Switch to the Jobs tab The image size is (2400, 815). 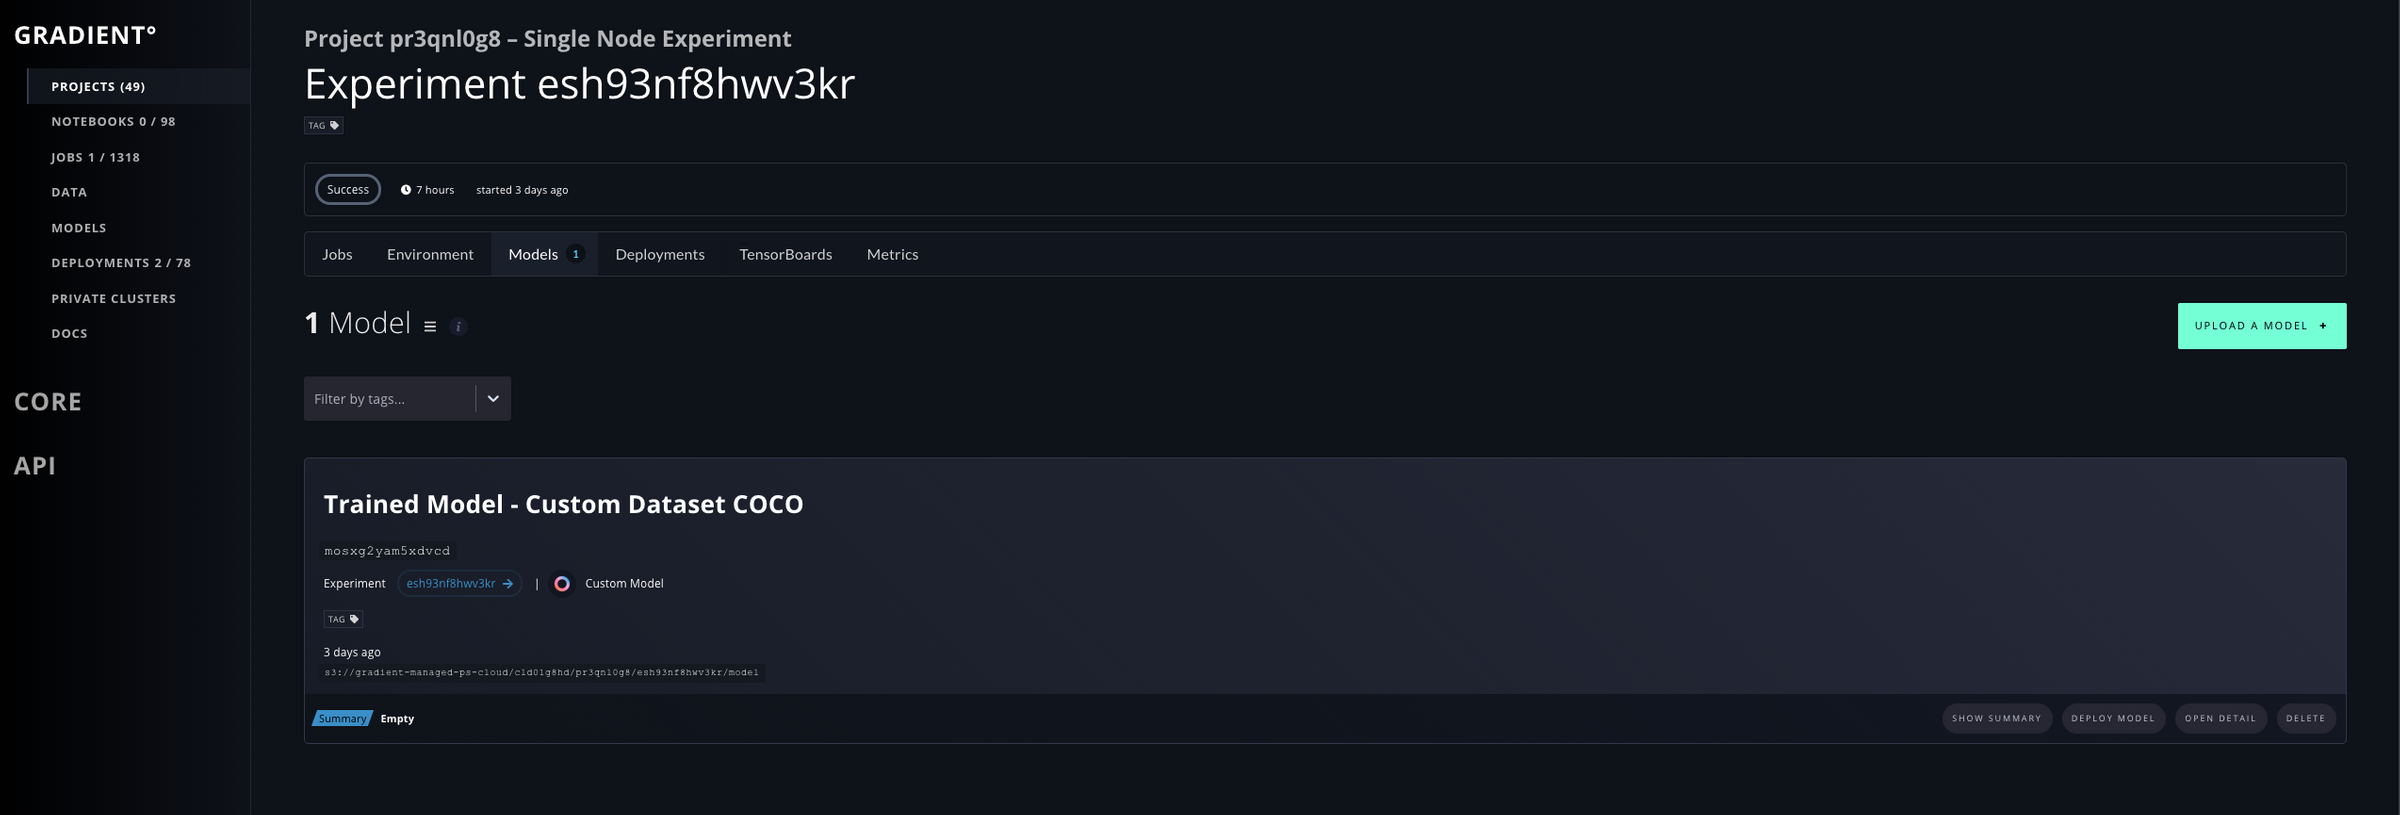[337, 254]
